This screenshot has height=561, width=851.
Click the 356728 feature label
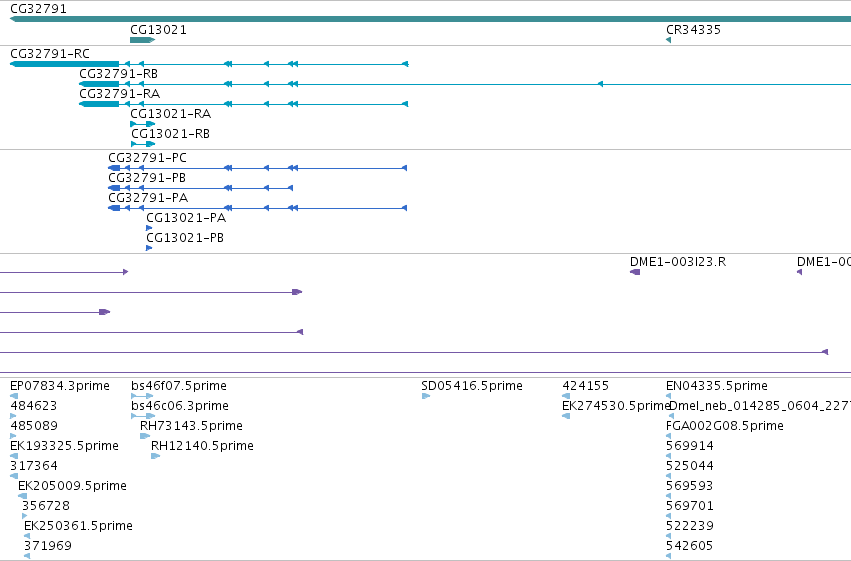tap(46, 506)
